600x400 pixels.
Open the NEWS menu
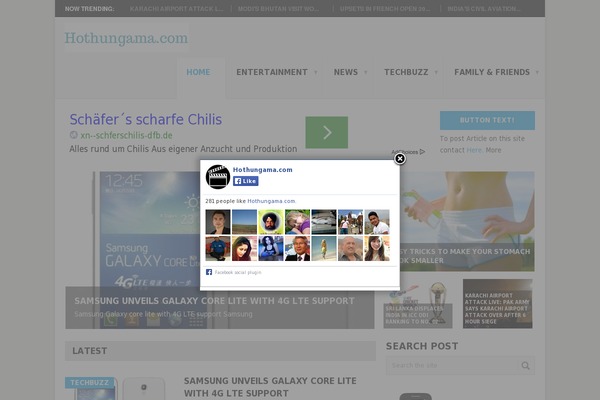click(346, 72)
